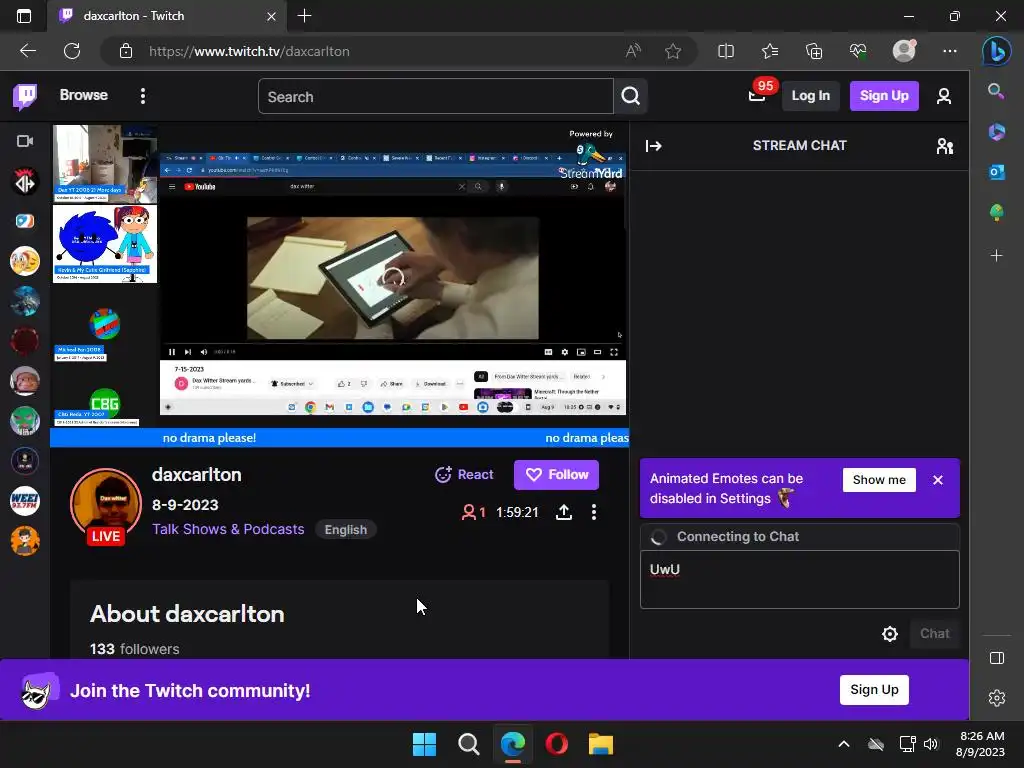
Task: Open tab actions menu
Action: tap(24, 16)
